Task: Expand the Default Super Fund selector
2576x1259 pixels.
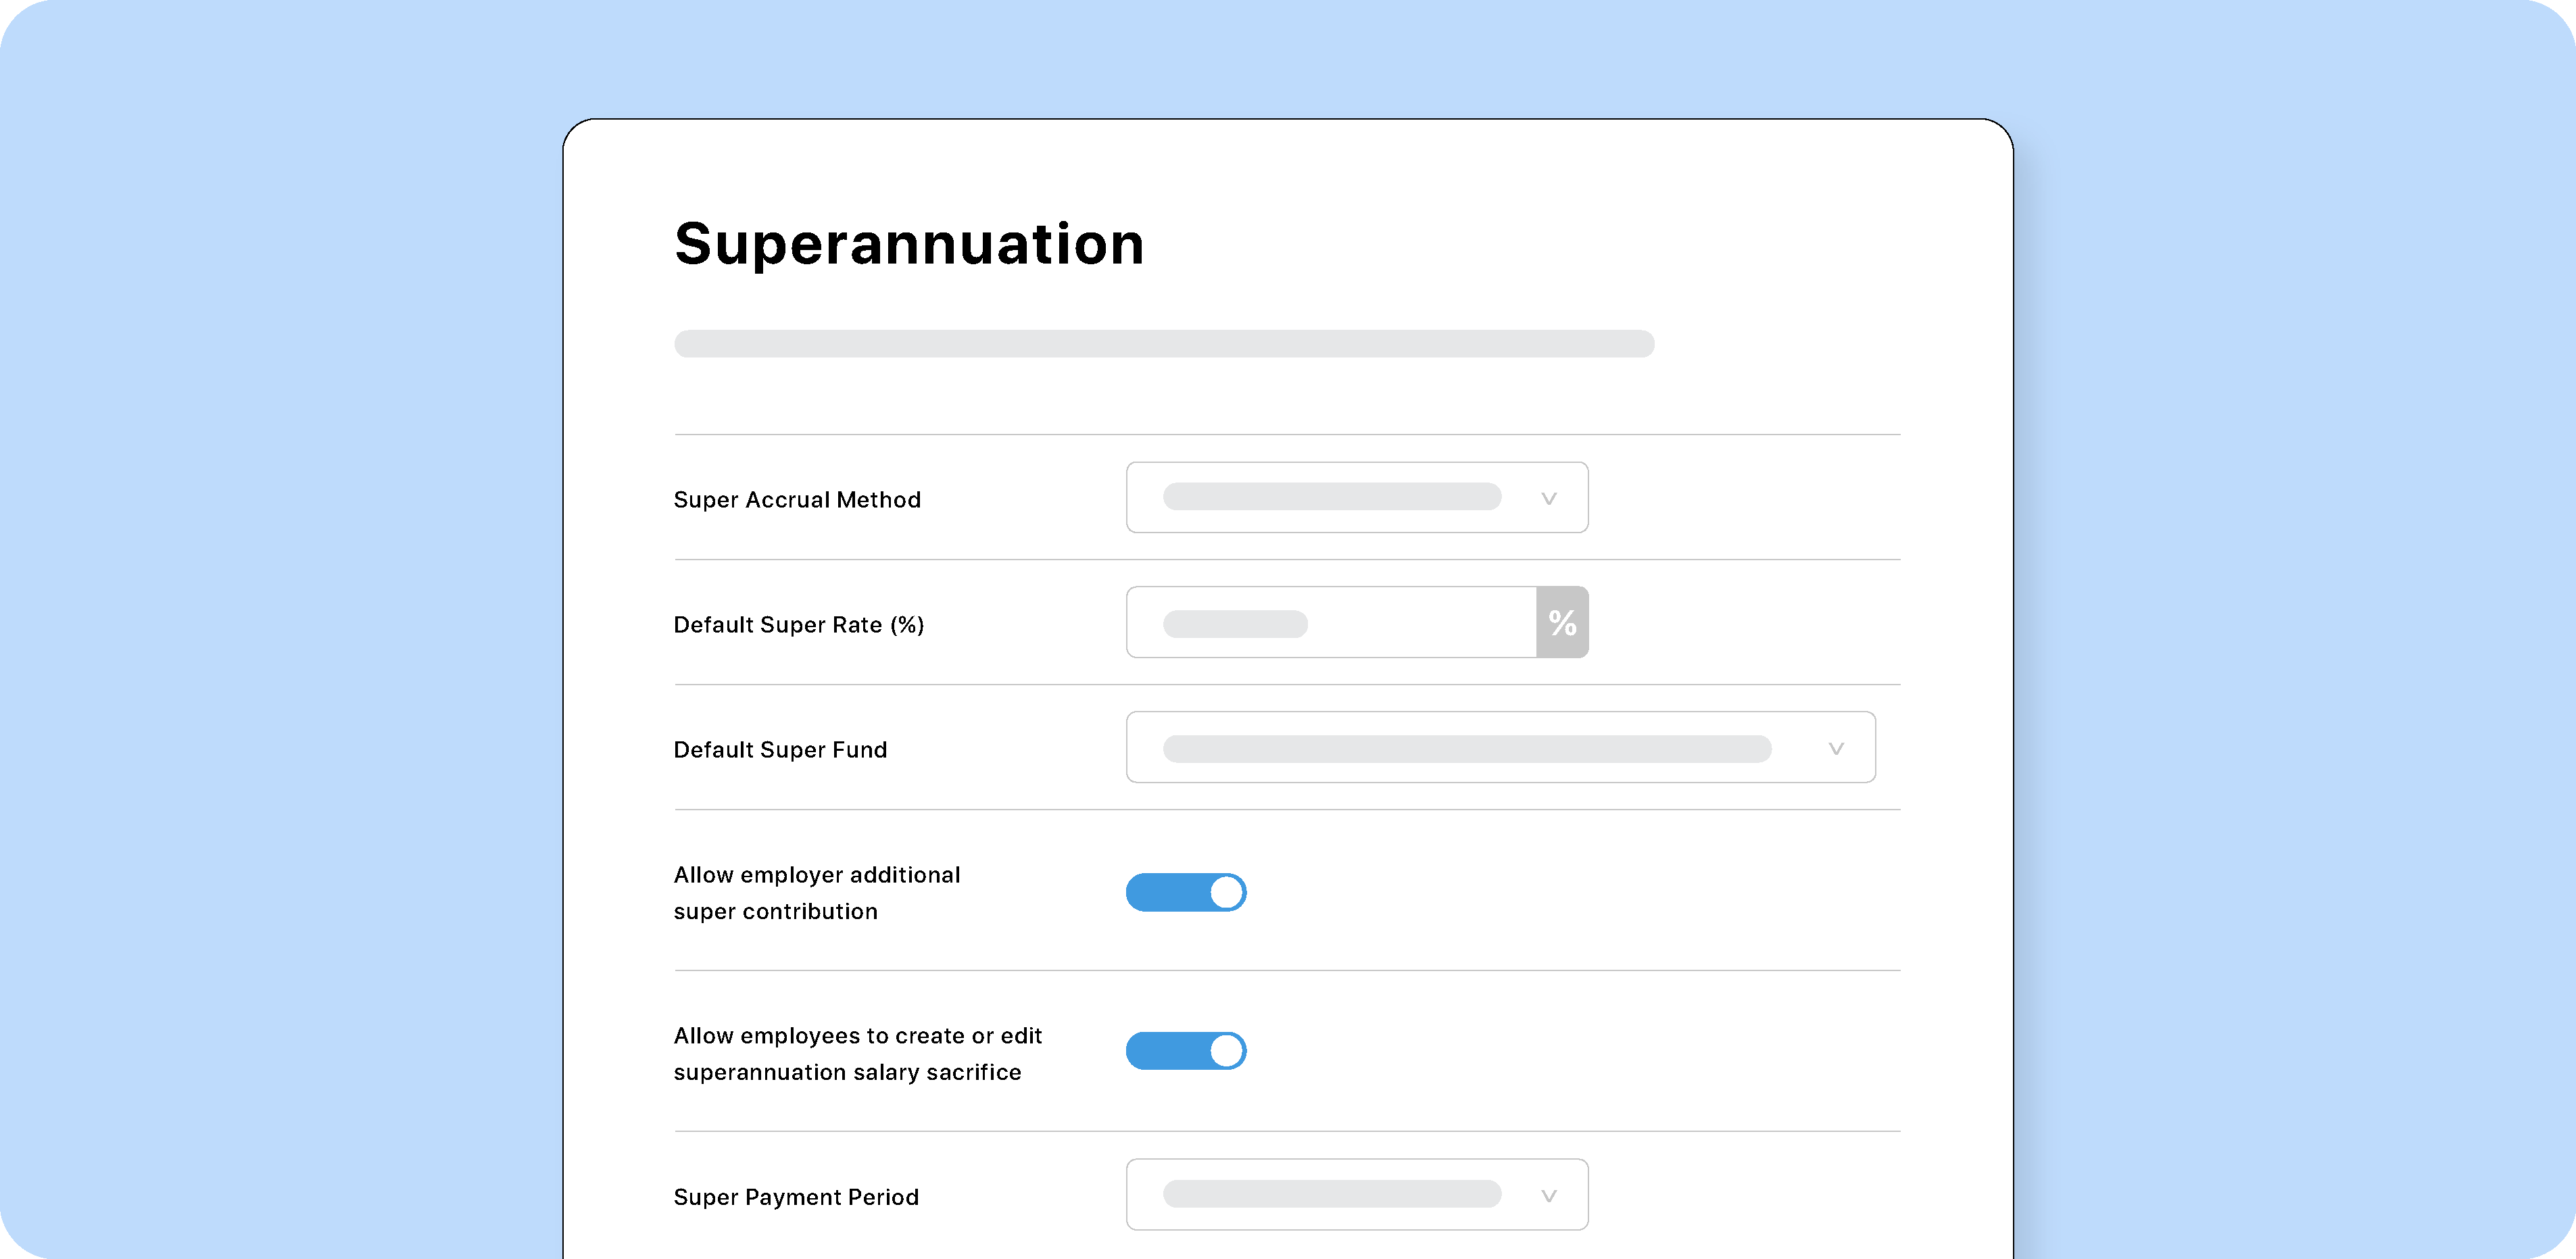Action: (1500, 747)
